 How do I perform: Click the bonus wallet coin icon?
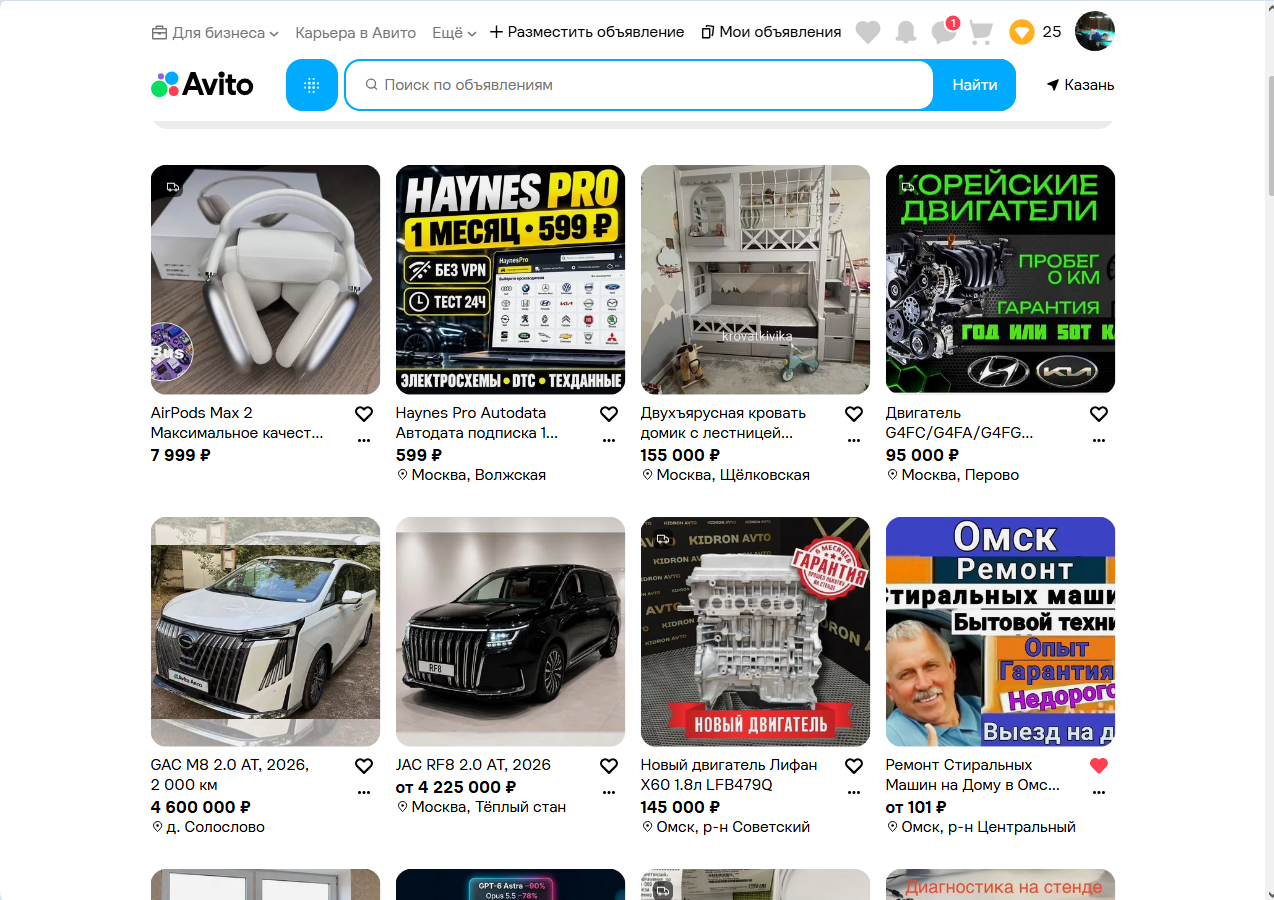1021,32
